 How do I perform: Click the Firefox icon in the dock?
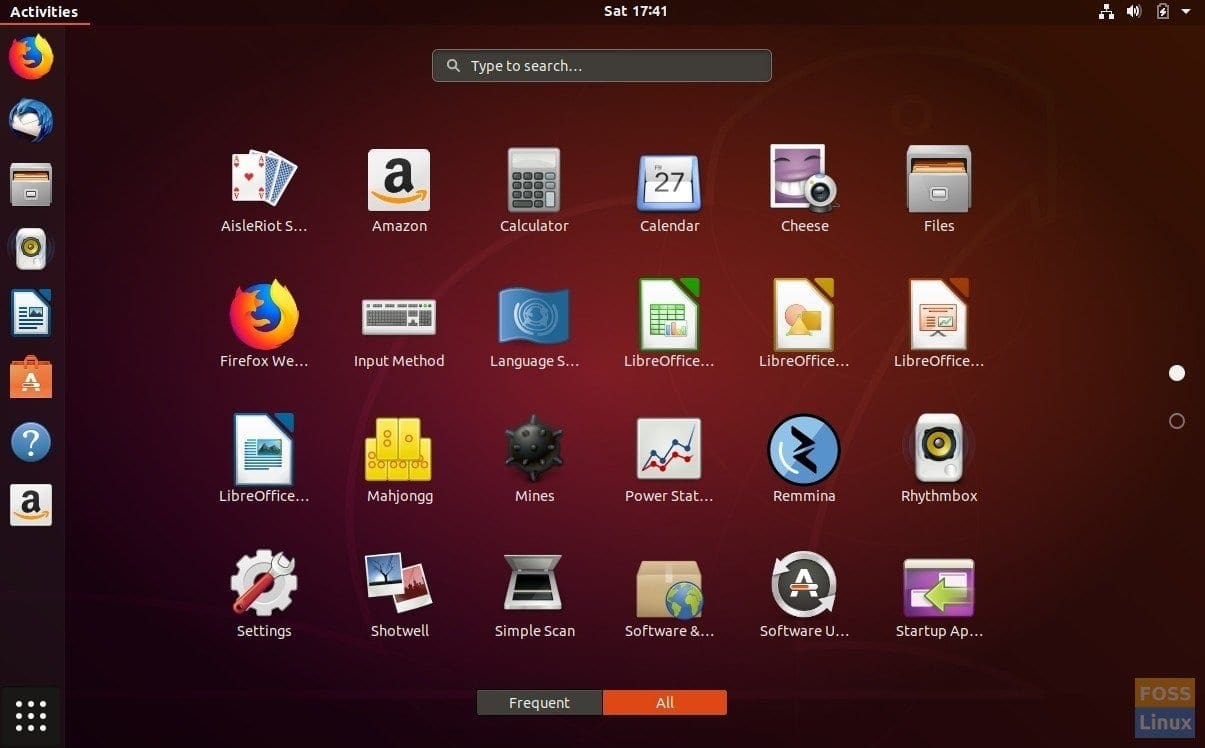coord(31,57)
